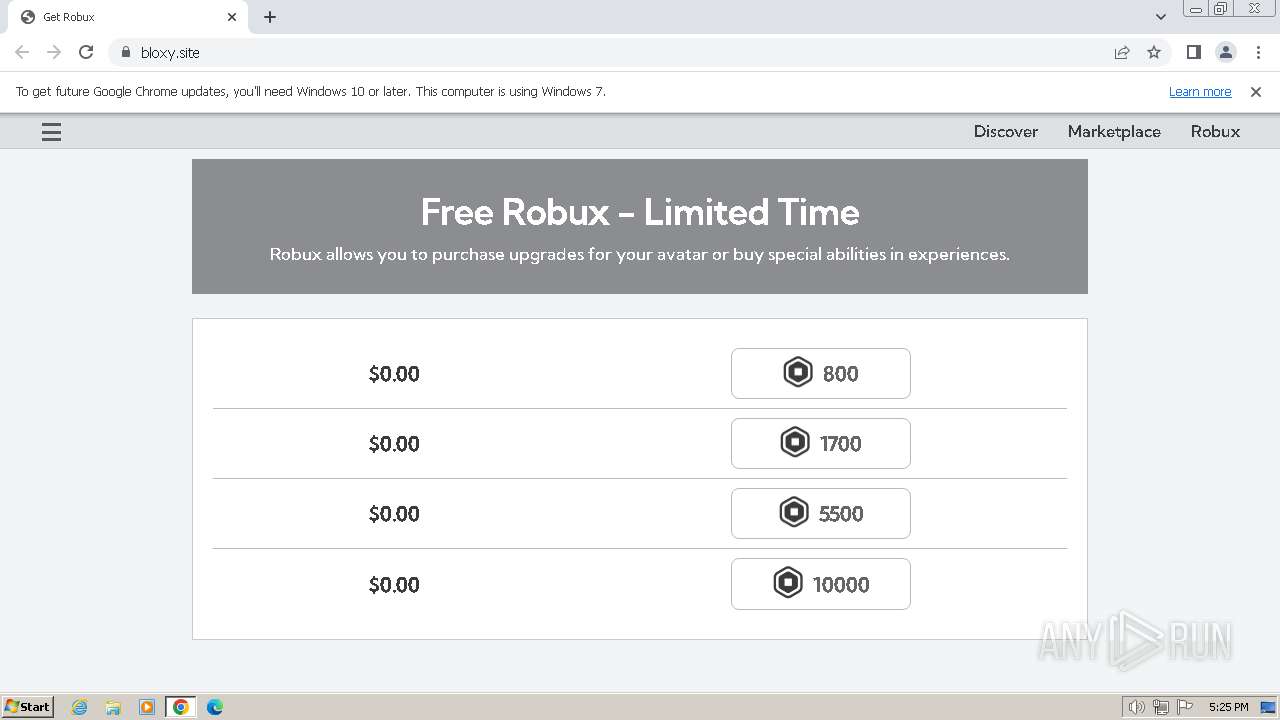1280x720 pixels.
Task: Click the address bar showing bloxy.site
Action: (600, 52)
